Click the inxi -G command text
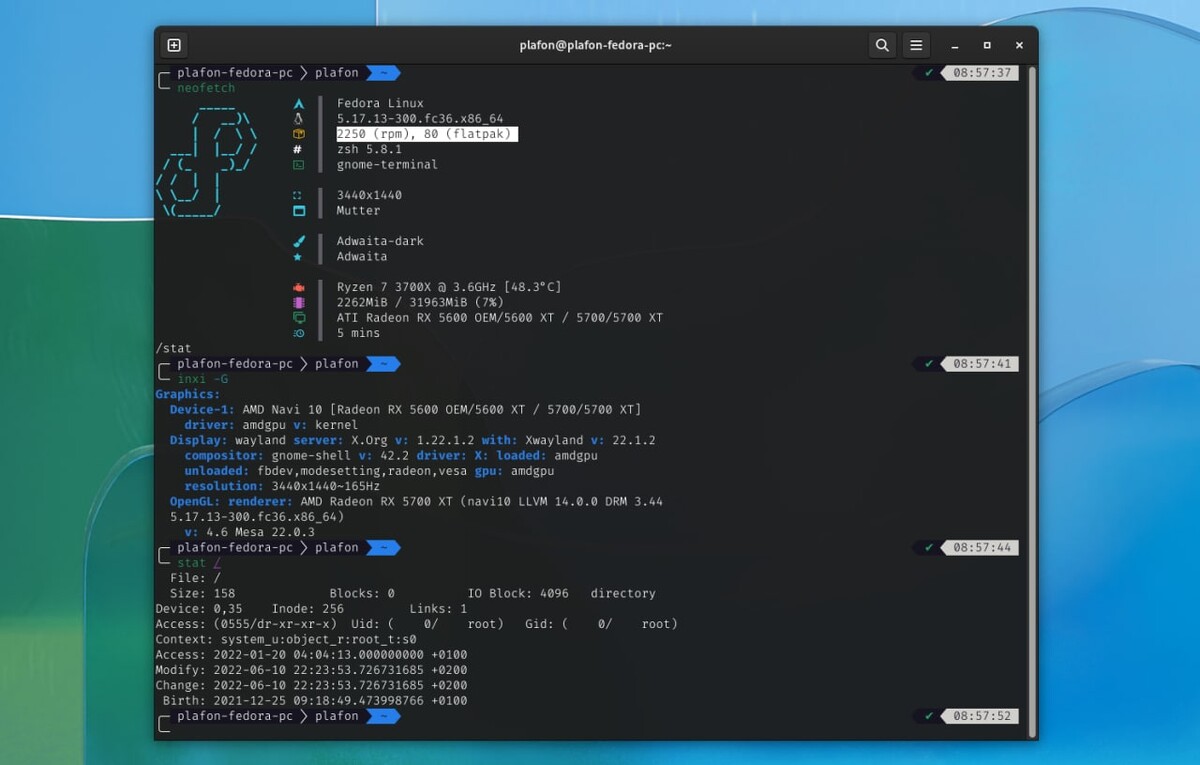Image resolution: width=1200 pixels, height=765 pixels. [203, 379]
